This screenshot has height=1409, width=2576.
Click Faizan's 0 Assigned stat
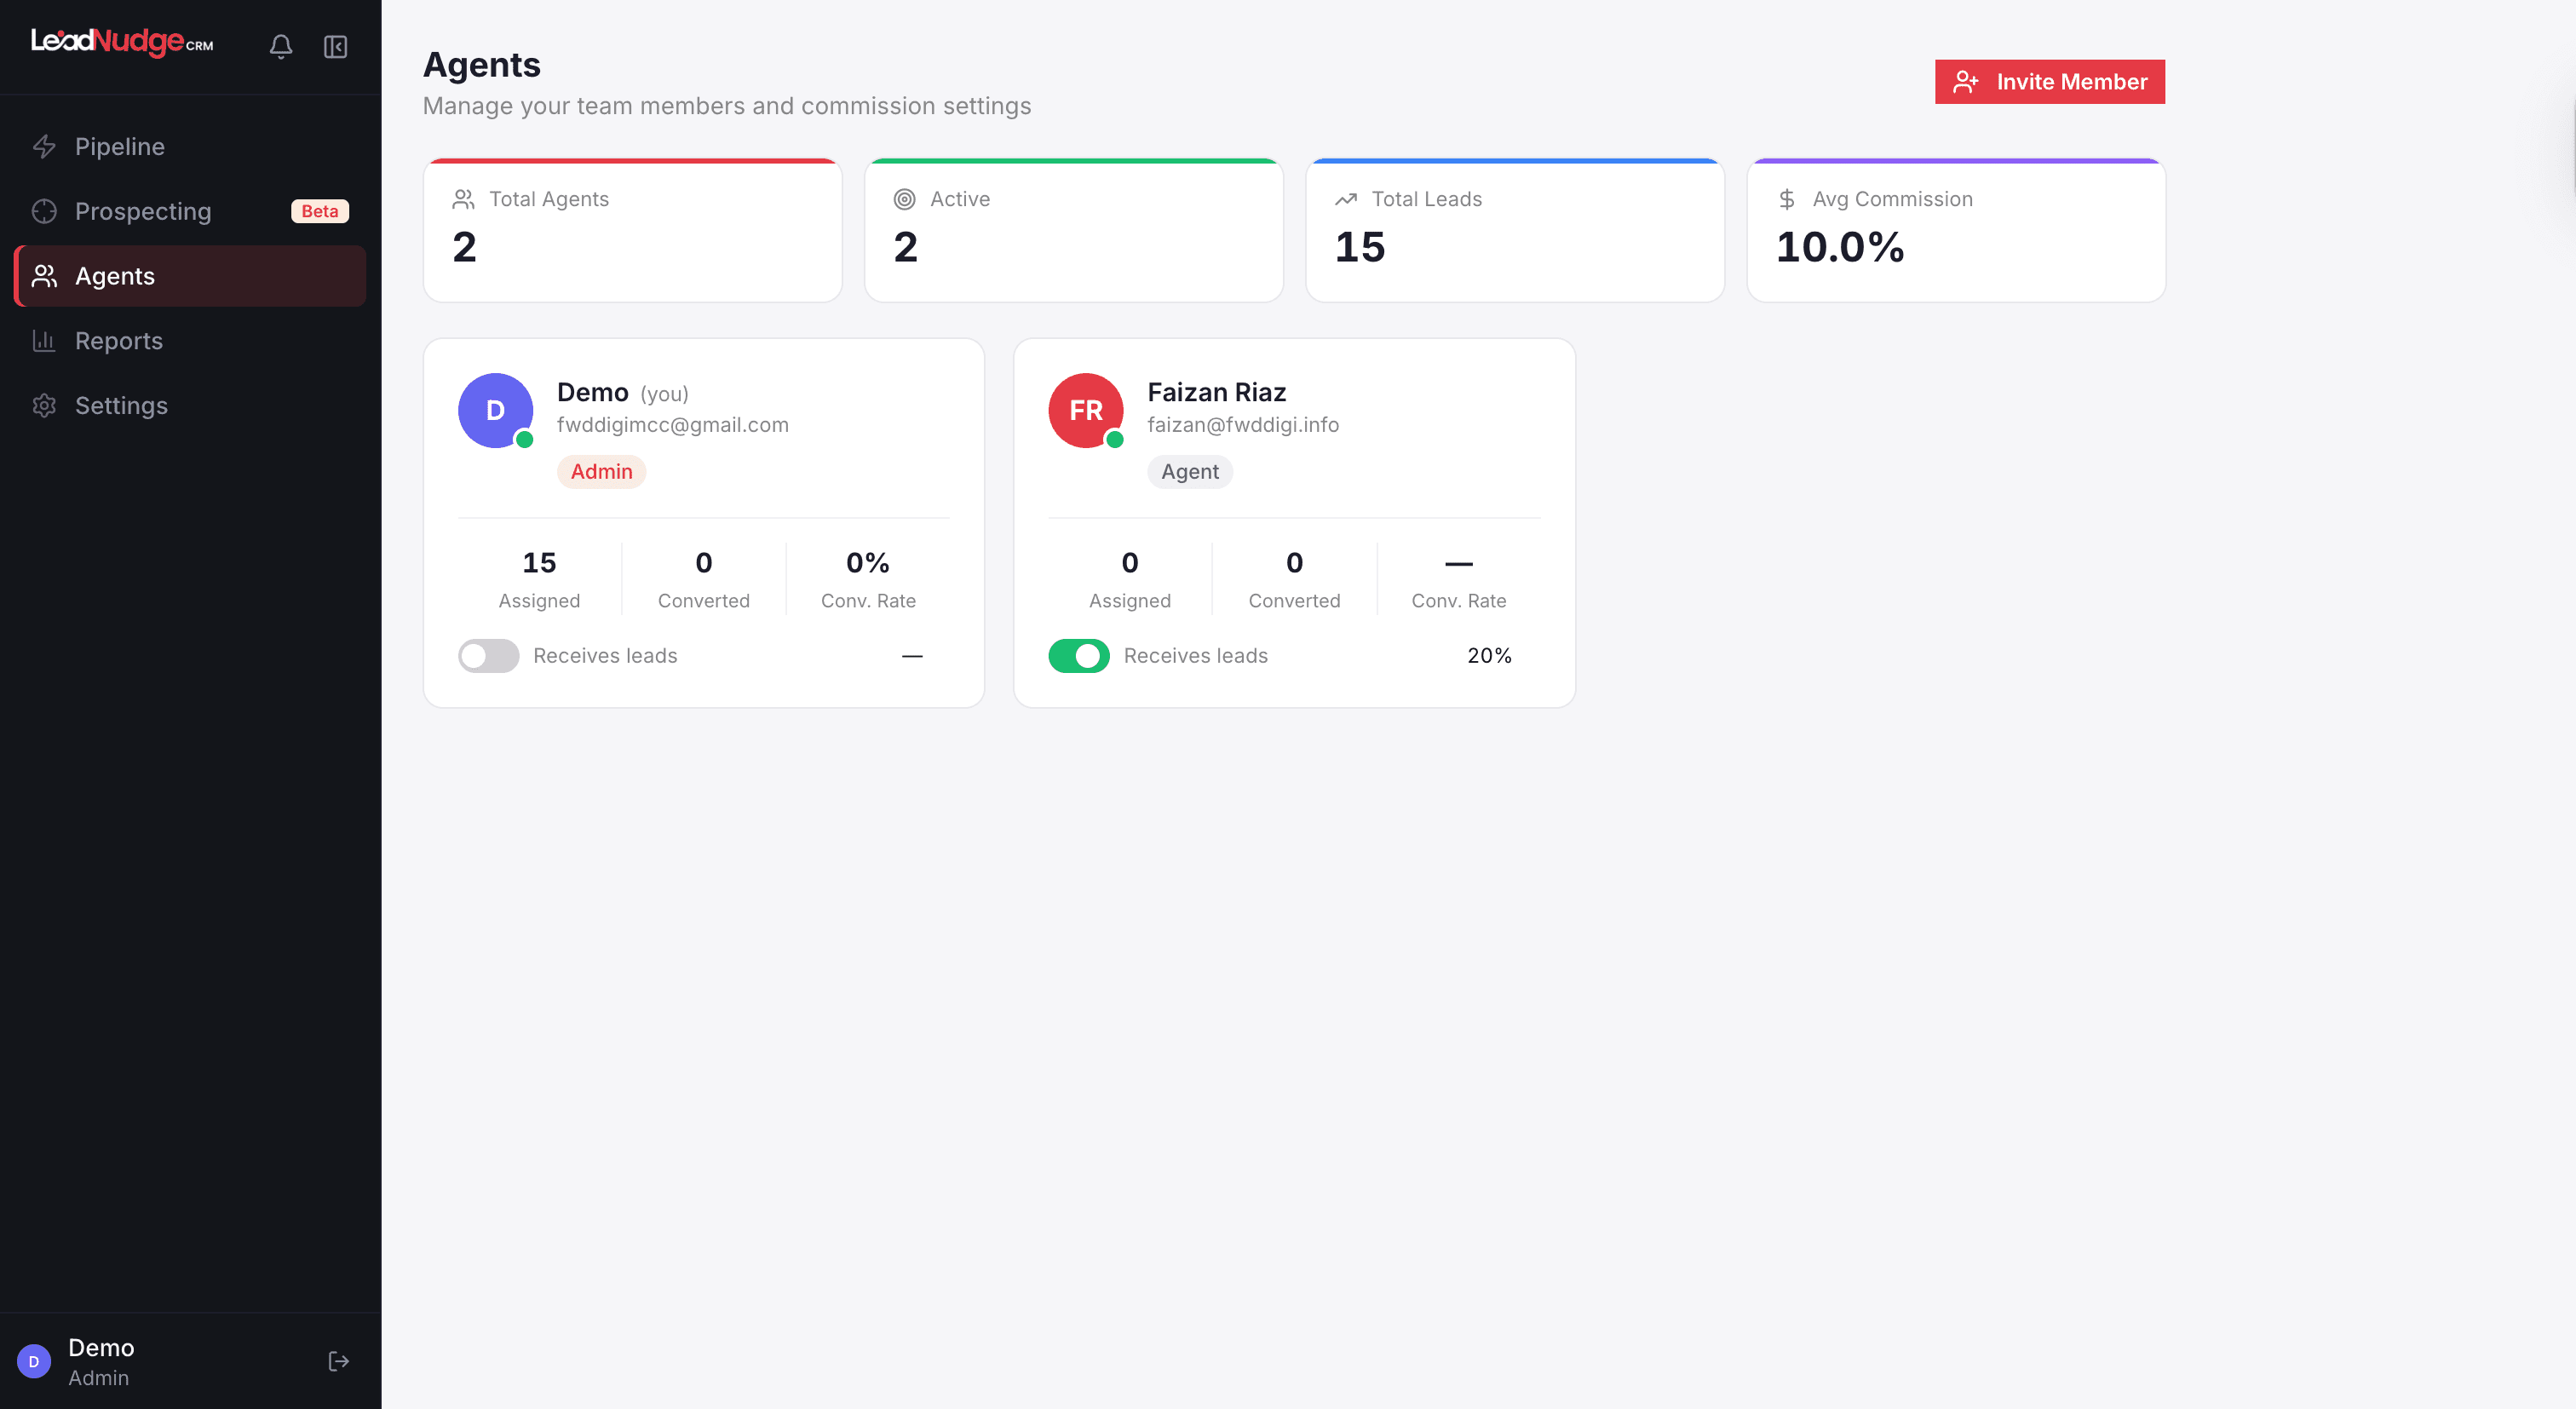[x=1130, y=579]
